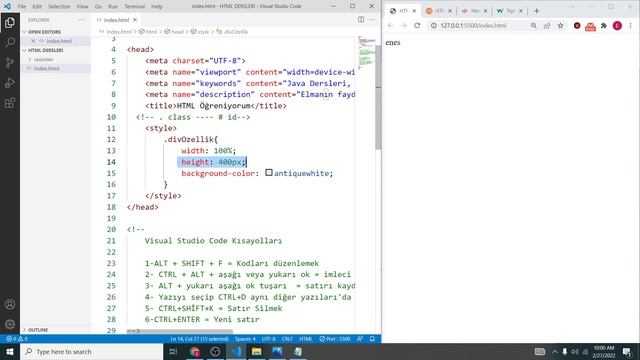The image size is (640, 360).
Task: Split the editor to the right
Action: (361, 20)
